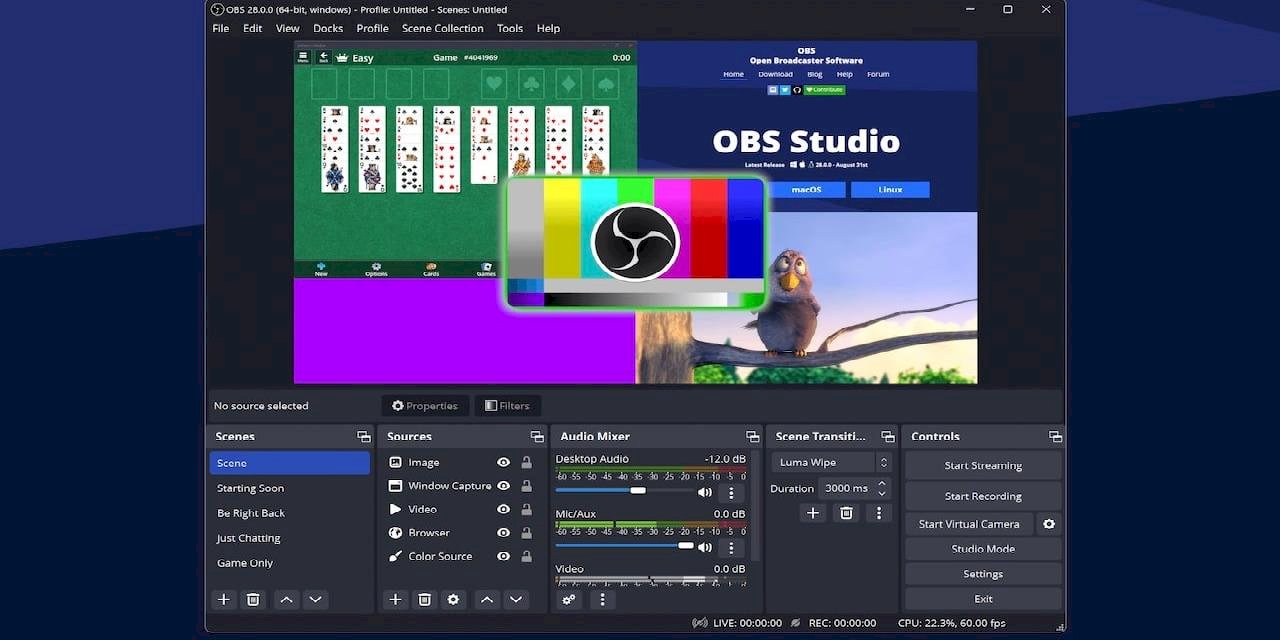
Task: Open the Scene Collection menu
Action: coord(442,28)
